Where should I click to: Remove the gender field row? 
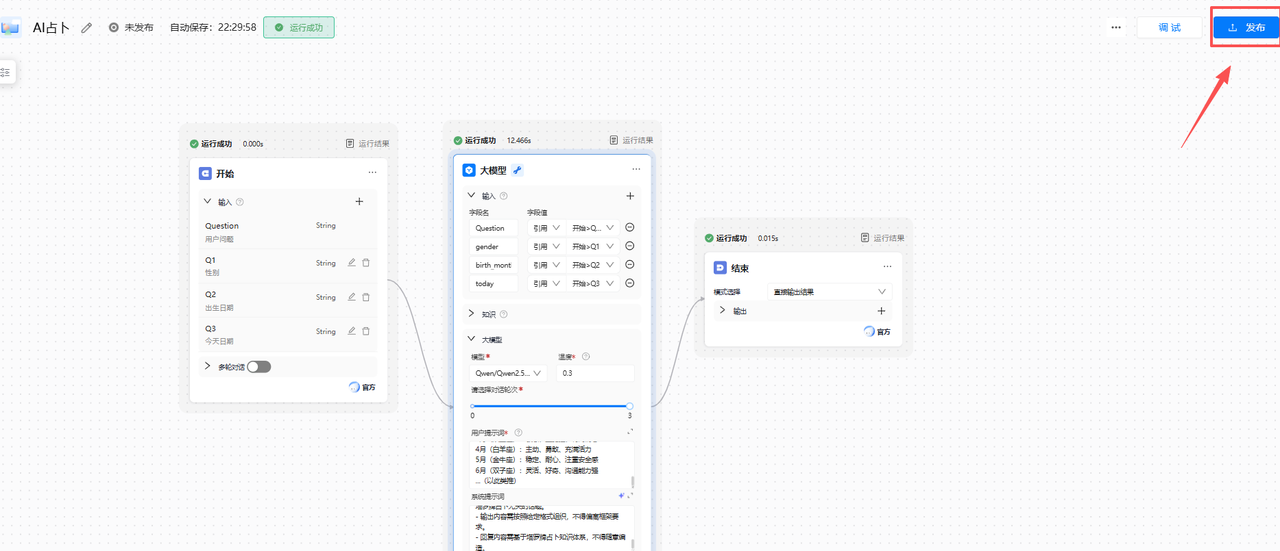630,246
